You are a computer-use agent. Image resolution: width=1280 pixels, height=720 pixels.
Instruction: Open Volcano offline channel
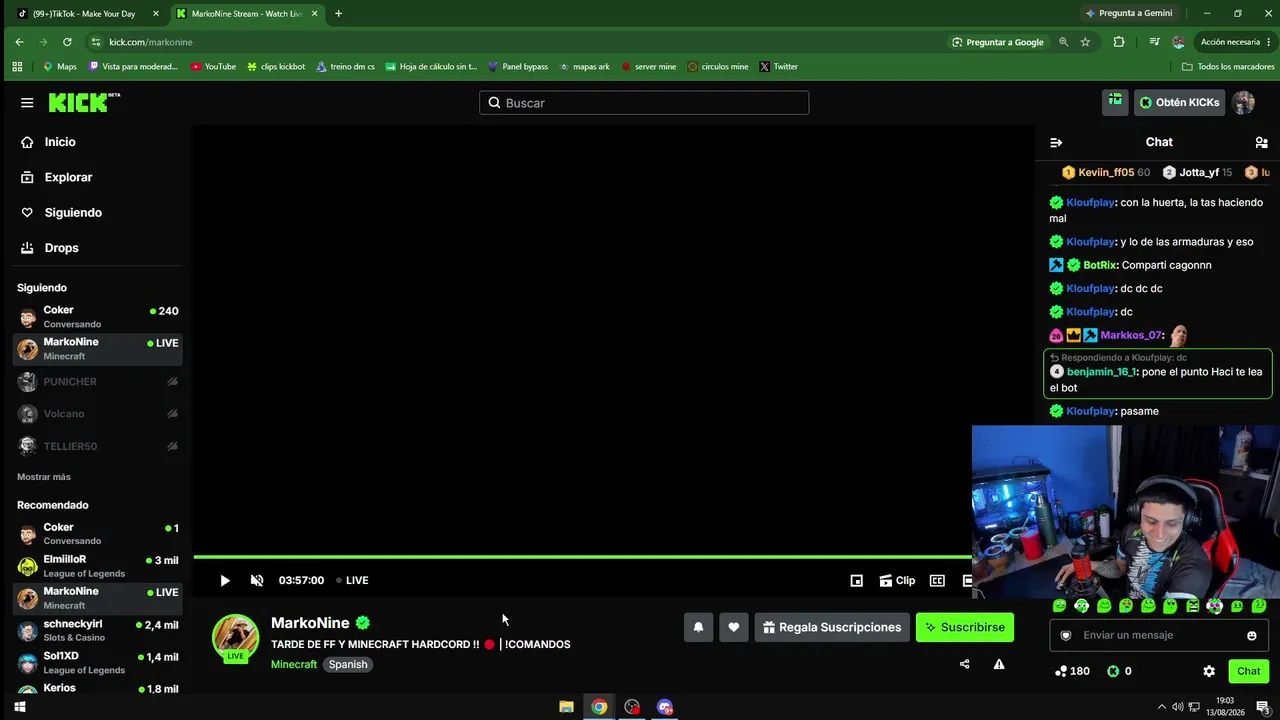97,414
